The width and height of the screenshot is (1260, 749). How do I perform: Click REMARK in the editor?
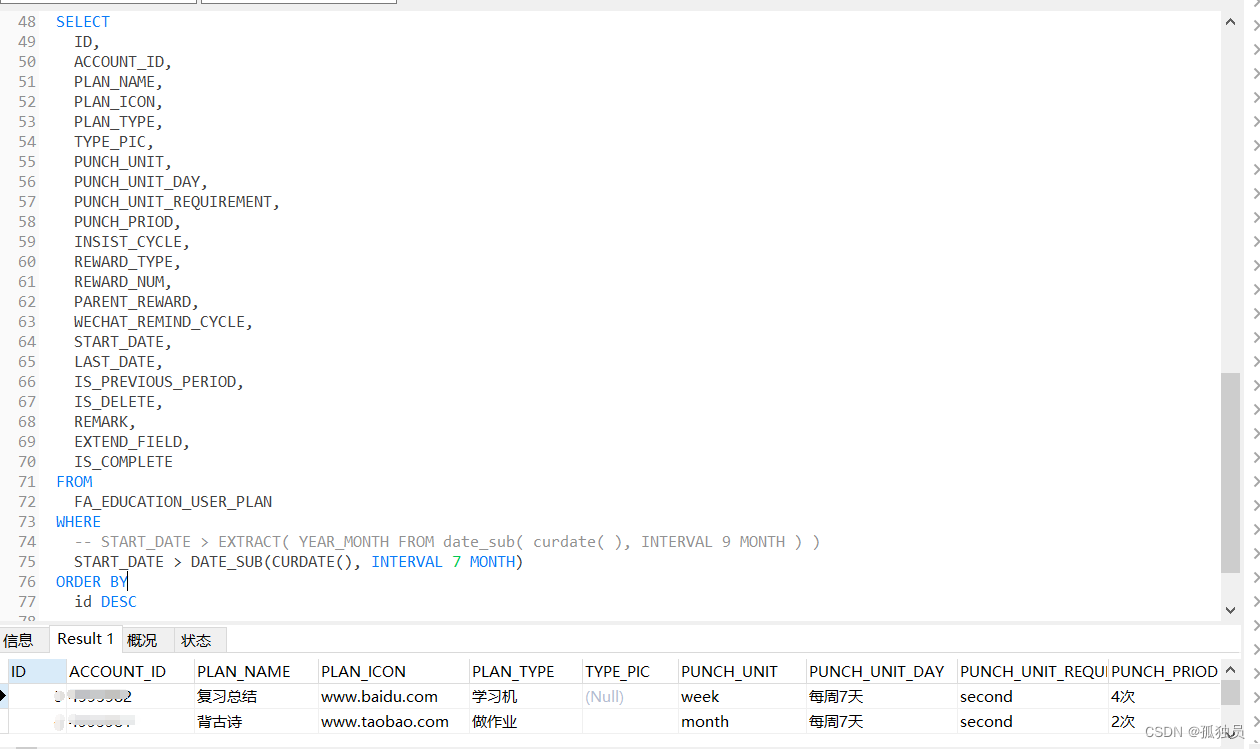click(101, 421)
